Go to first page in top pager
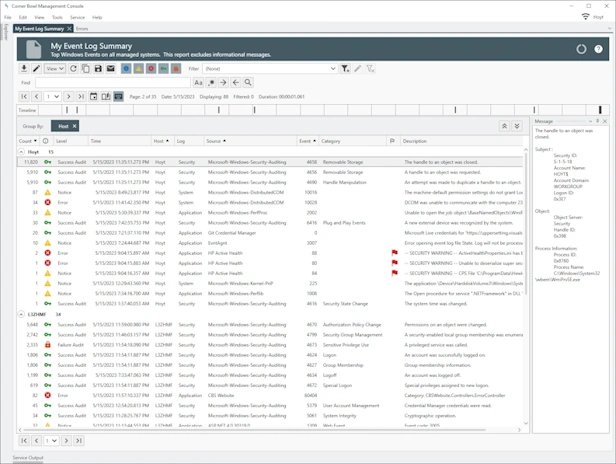 (x=24, y=97)
